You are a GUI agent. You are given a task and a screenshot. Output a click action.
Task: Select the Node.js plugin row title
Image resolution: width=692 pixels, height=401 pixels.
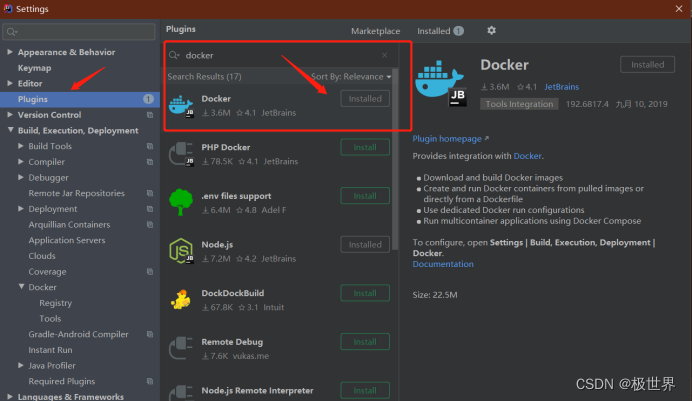pos(217,244)
